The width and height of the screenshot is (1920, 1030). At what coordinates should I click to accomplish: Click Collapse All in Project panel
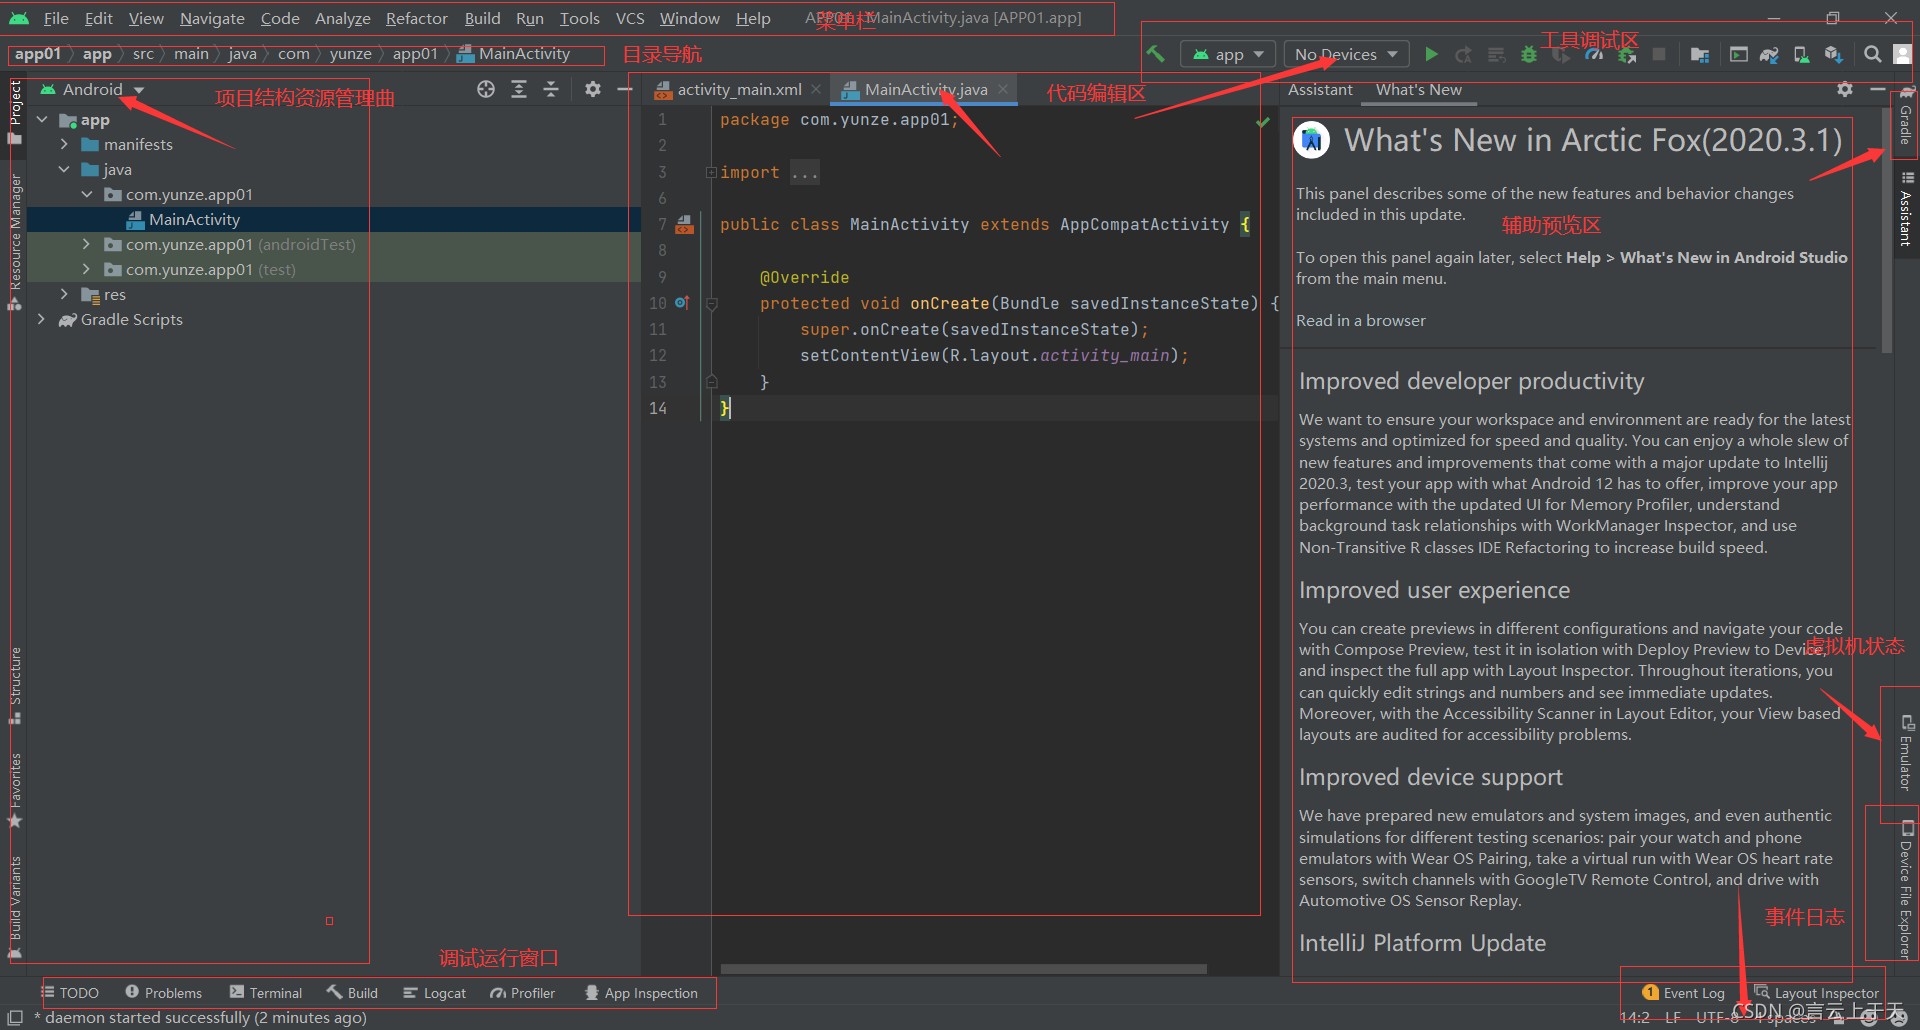click(551, 89)
